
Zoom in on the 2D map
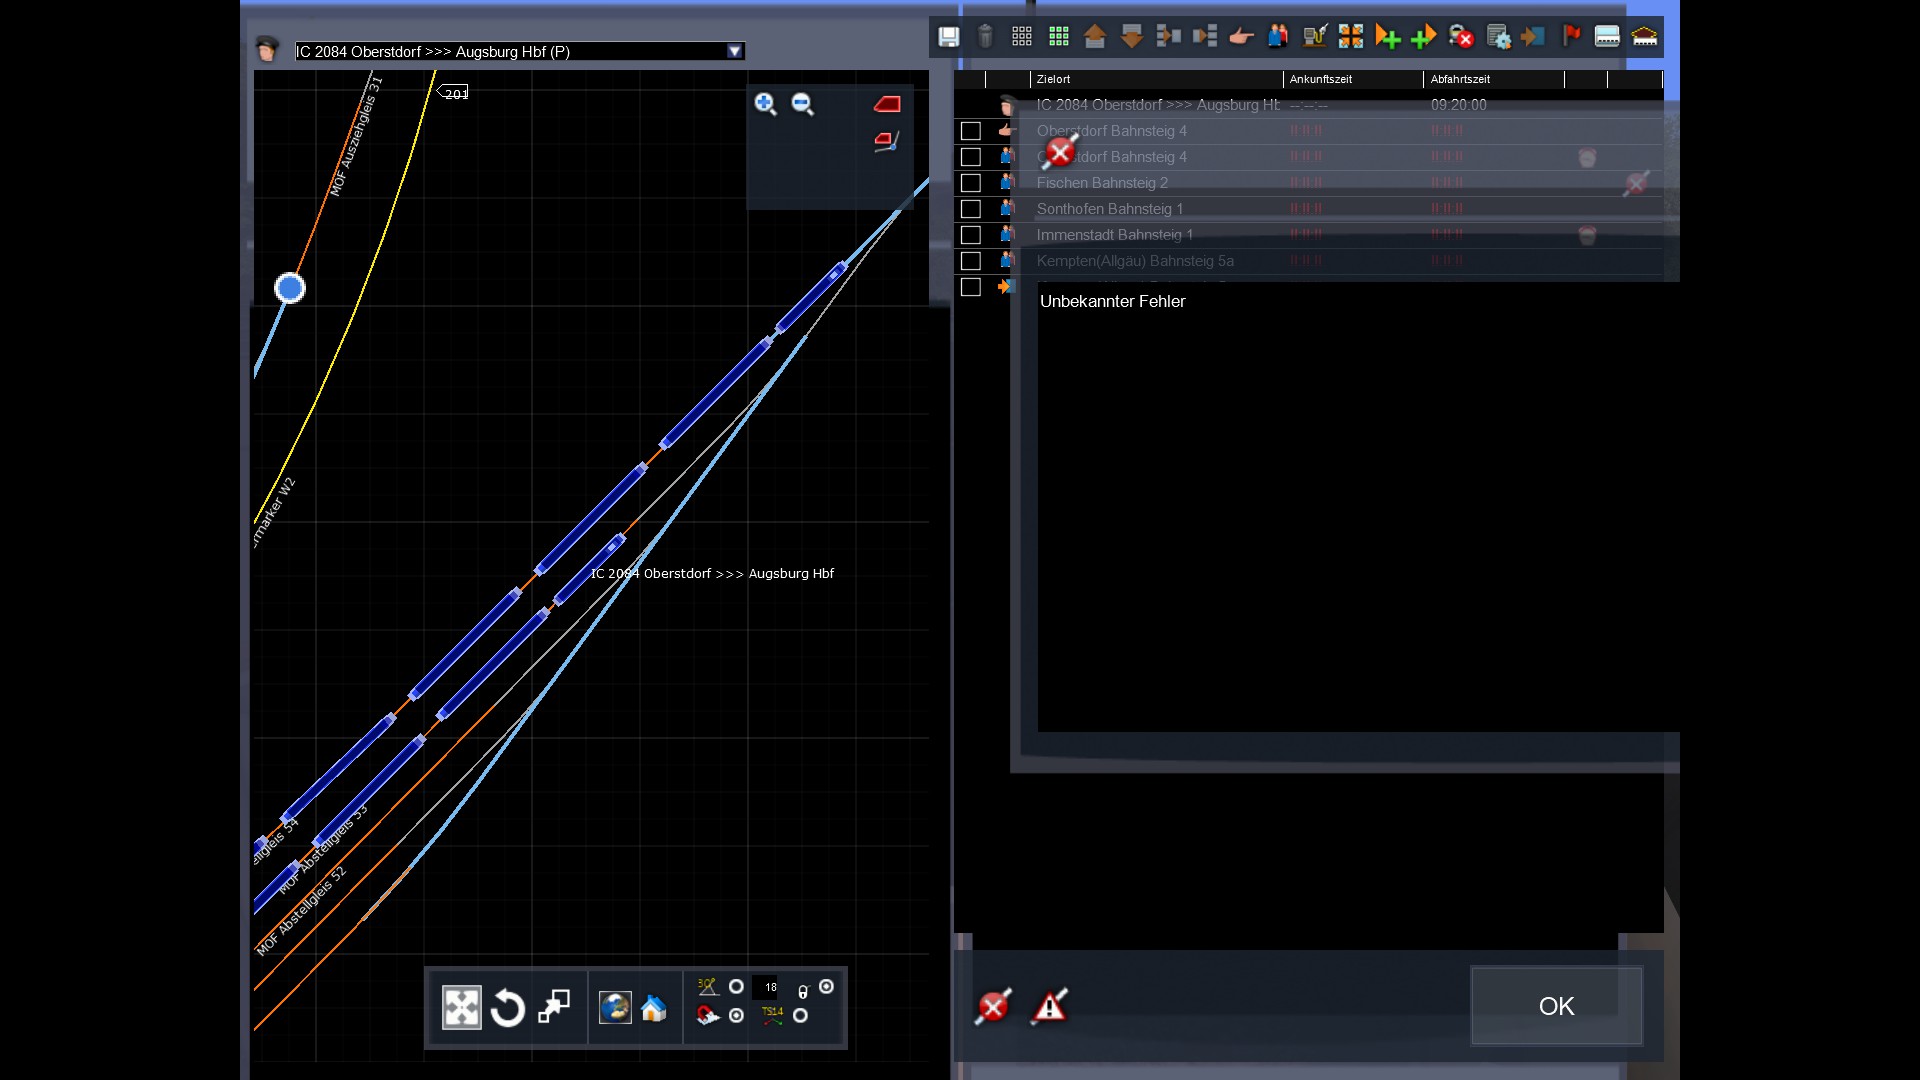765,104
